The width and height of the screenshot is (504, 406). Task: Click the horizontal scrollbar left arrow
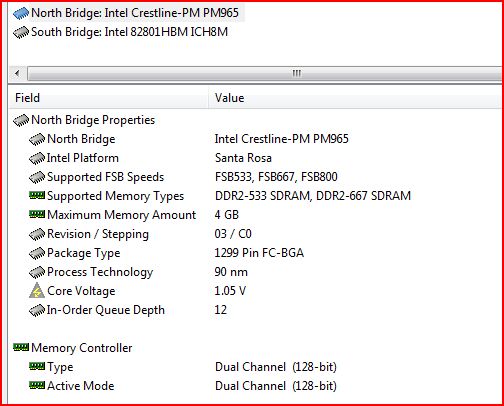(x=17, y=73)
